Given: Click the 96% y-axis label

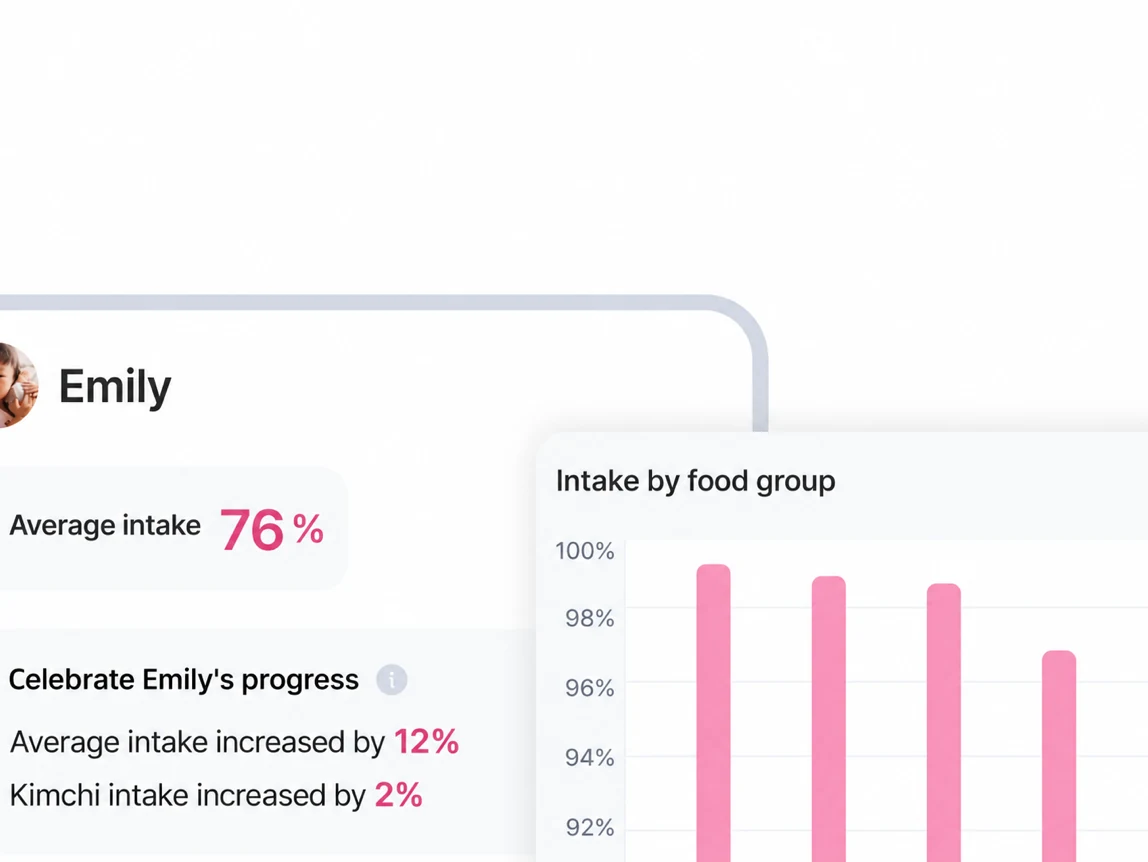Looking at the screenshot, I should point(589,688).
